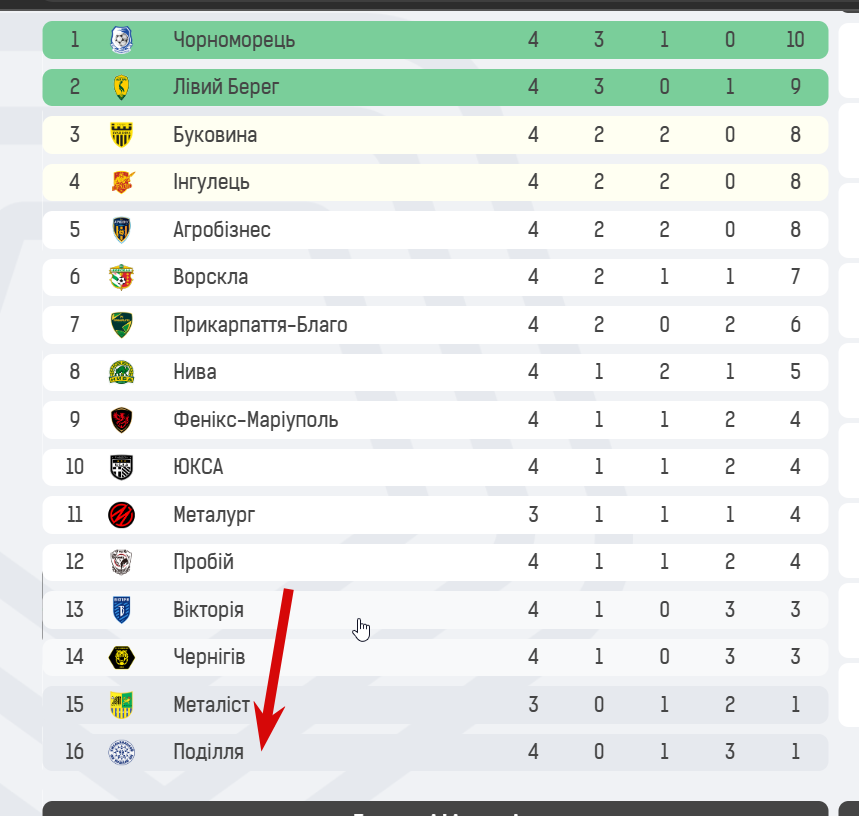
Task: Open the Чернігів team link
Action: click(209, 657)
